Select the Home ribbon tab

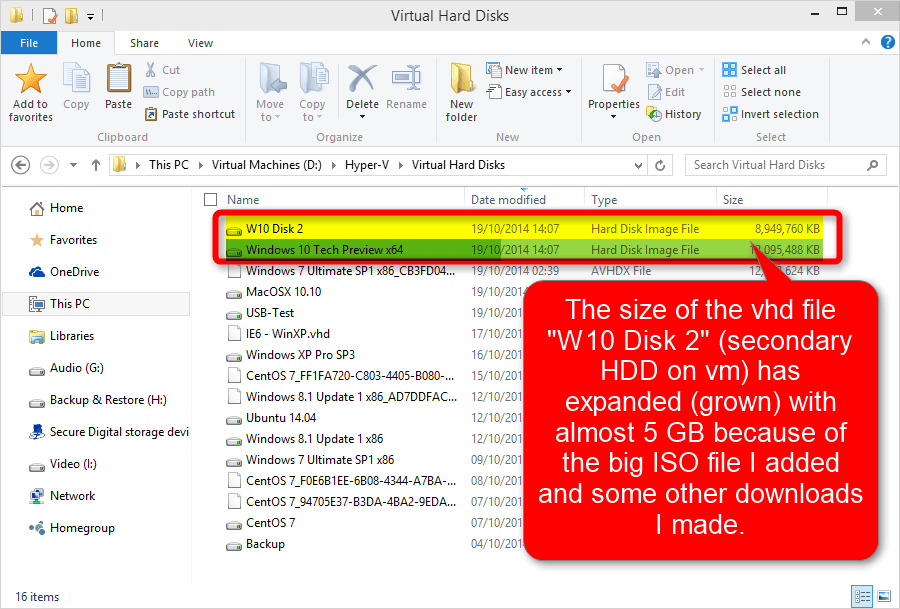86,43
